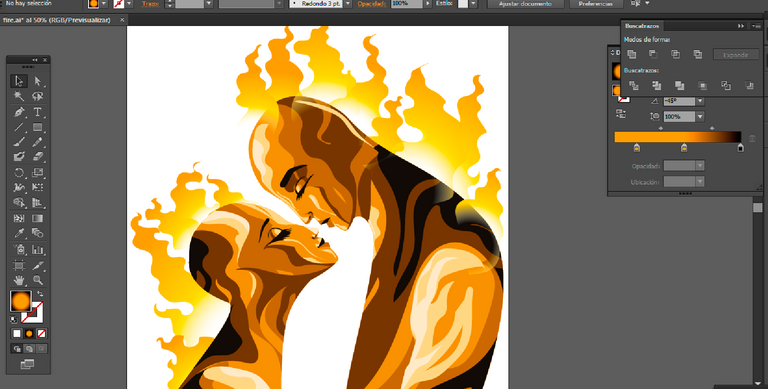Select the Shape Builder tool
Screen dimensions: 768x389
click(x=19, y=202)
